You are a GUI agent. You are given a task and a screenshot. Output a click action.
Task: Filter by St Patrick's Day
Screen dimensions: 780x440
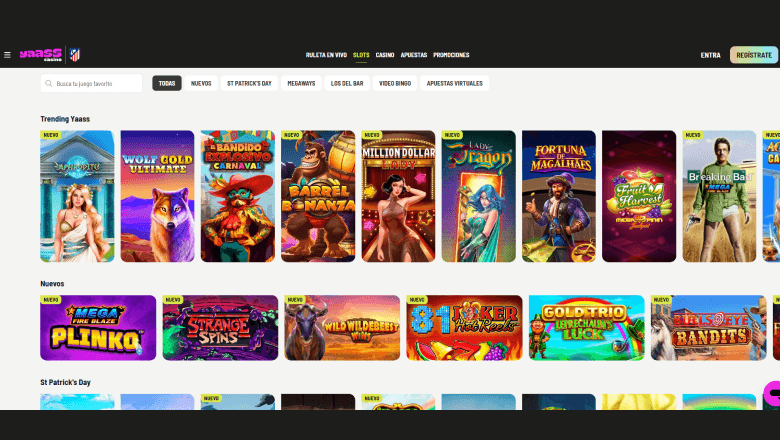(x=248, y=83)
